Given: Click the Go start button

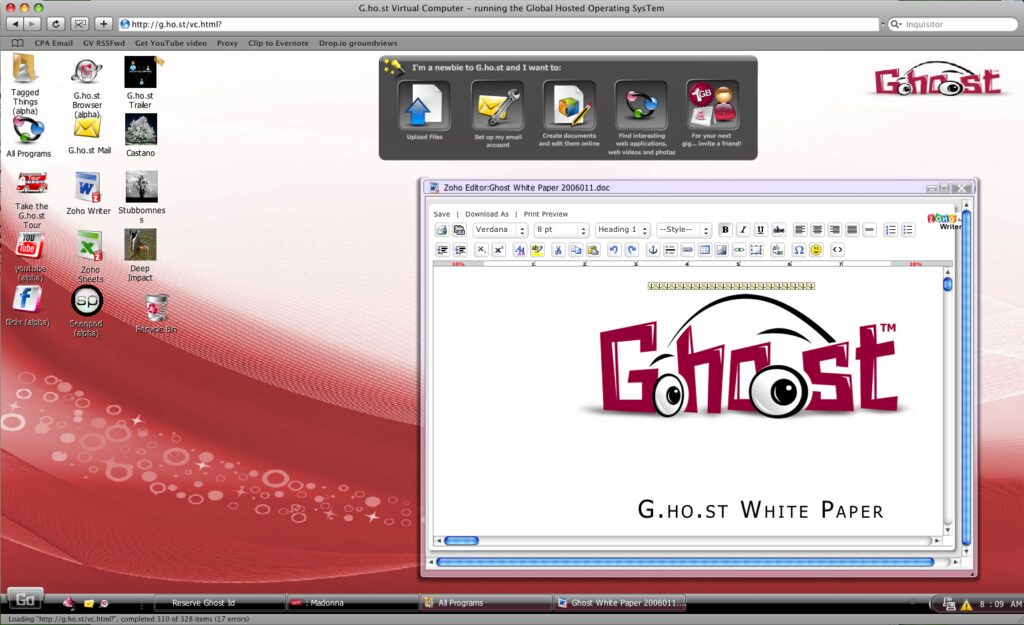Looking at the screenshot, I should pos(25,599).
